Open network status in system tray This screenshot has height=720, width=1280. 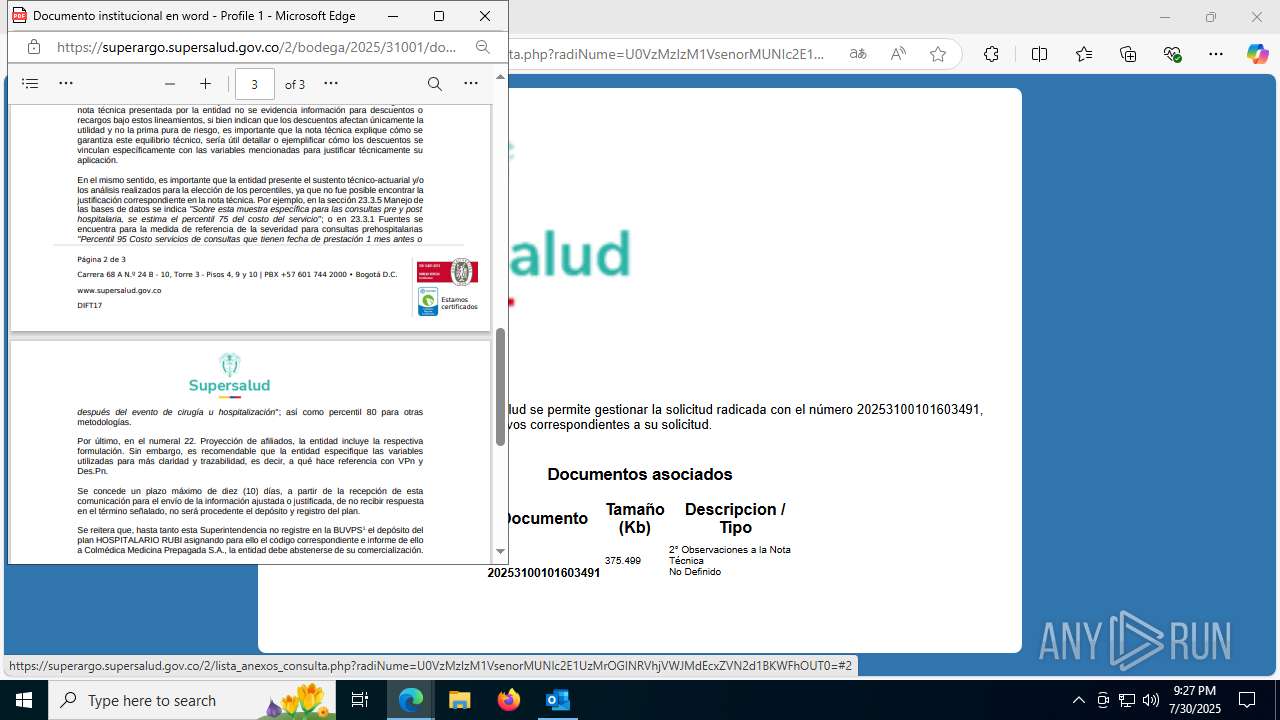[x=1127, y=700]
